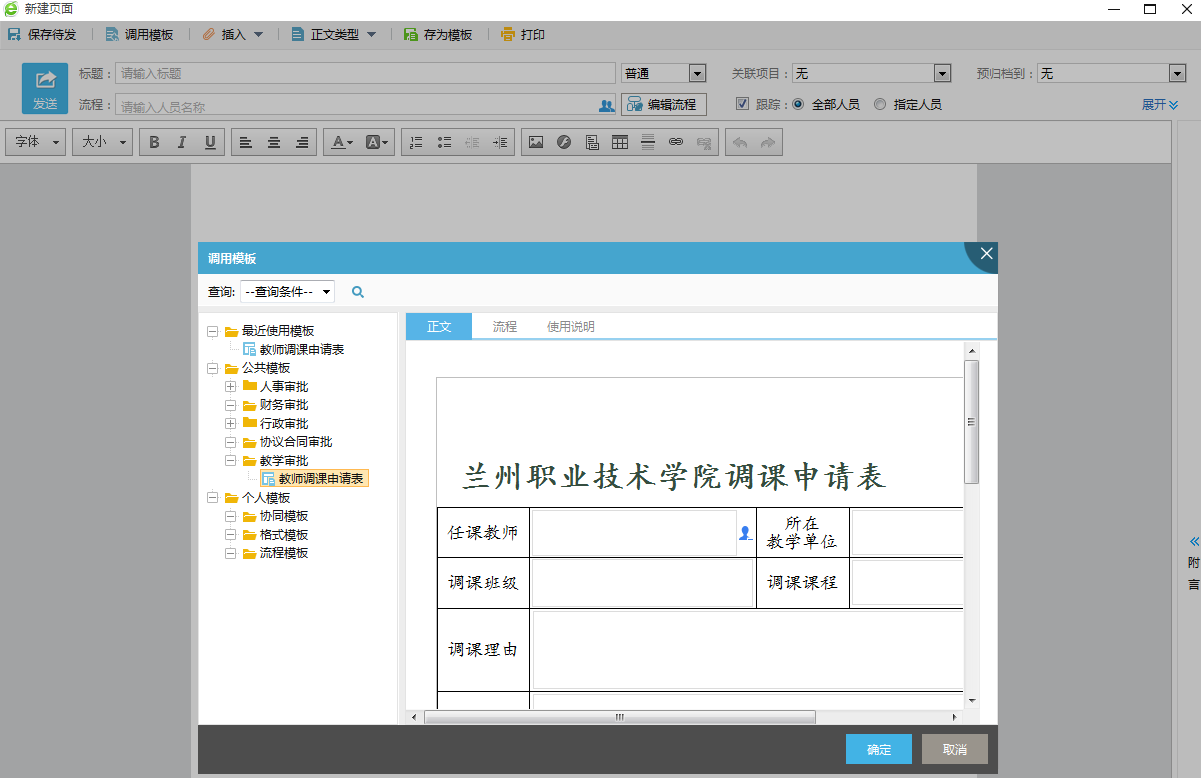The image size is (1201, 778).
Task: Click the 标题 title input field
Action: point(365,73)
